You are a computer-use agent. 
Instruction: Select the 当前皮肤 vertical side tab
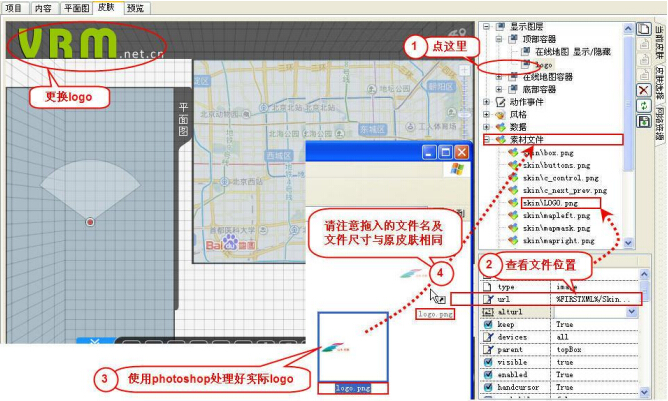coord(659,43)
